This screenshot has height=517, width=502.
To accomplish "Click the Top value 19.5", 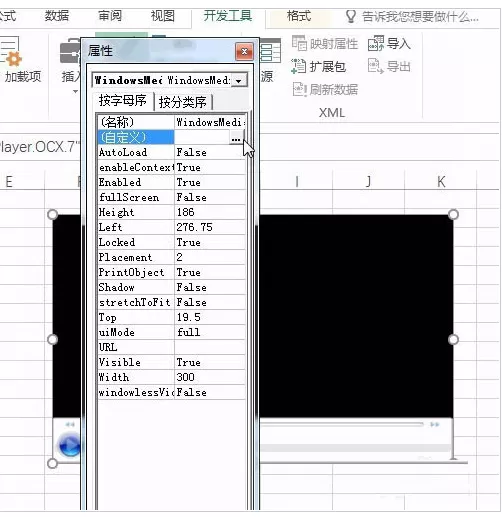I will click(x=210, y=317).
